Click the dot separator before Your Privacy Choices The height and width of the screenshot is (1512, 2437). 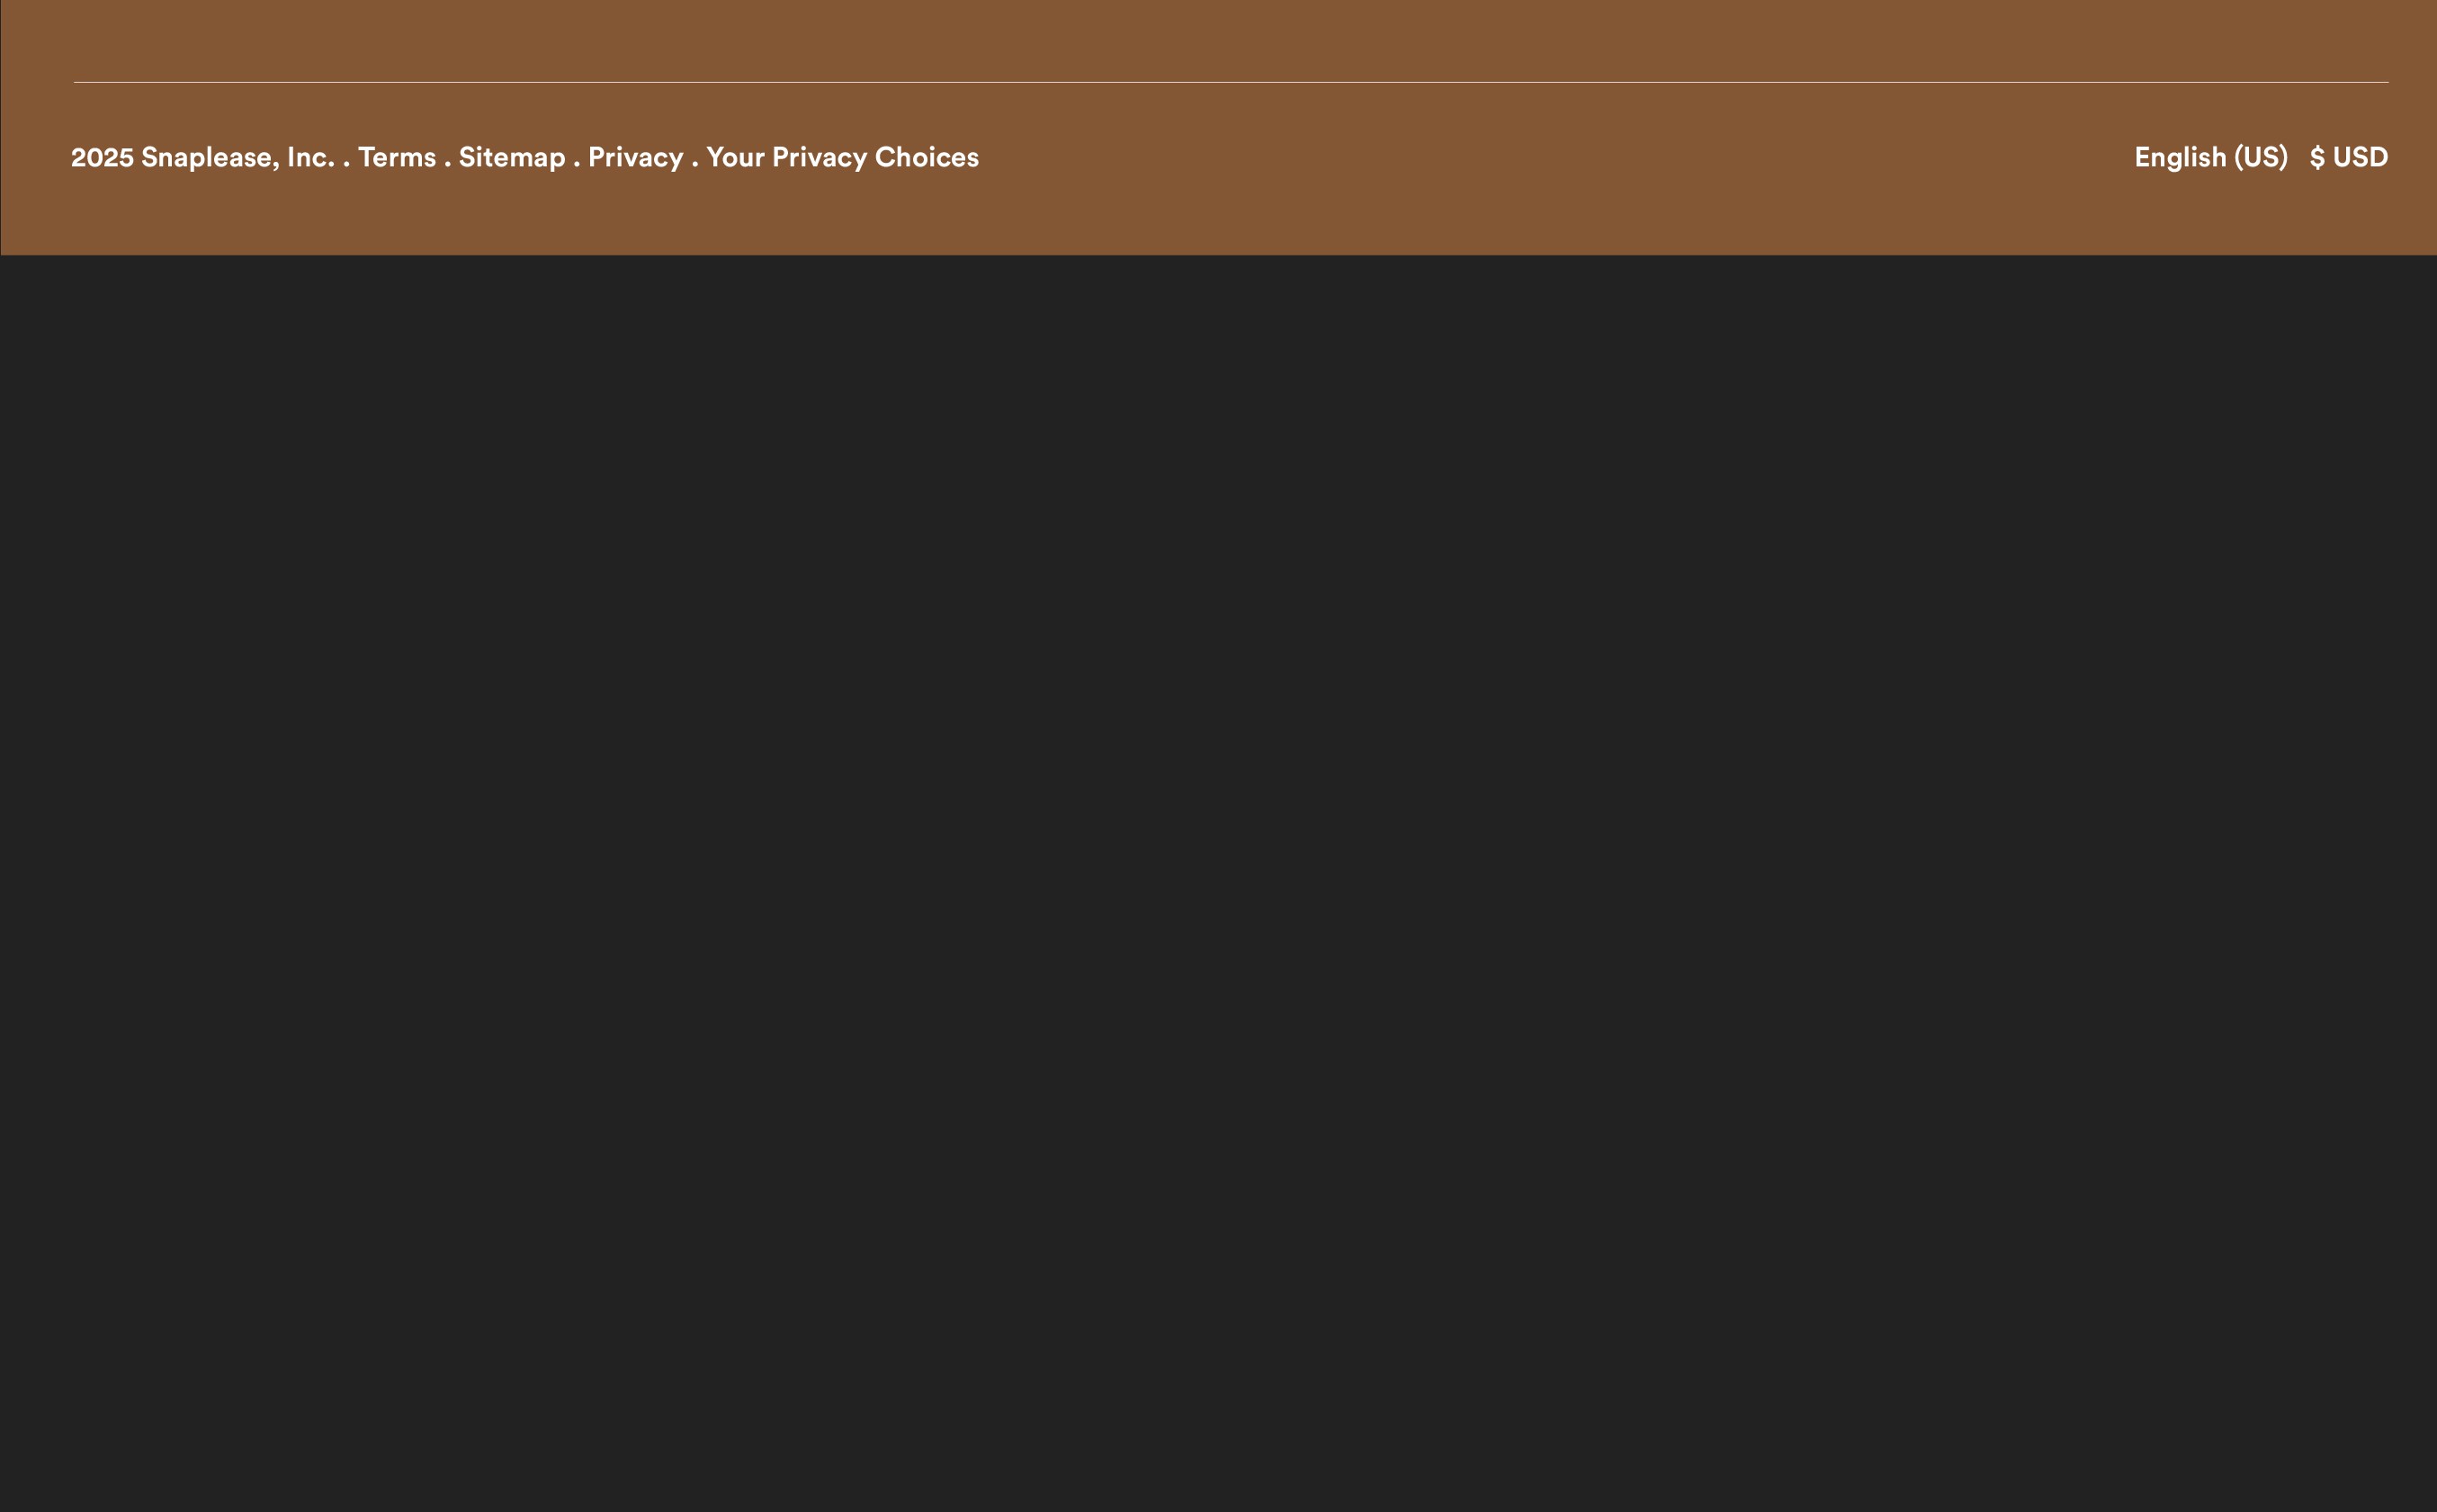point(695,163)
